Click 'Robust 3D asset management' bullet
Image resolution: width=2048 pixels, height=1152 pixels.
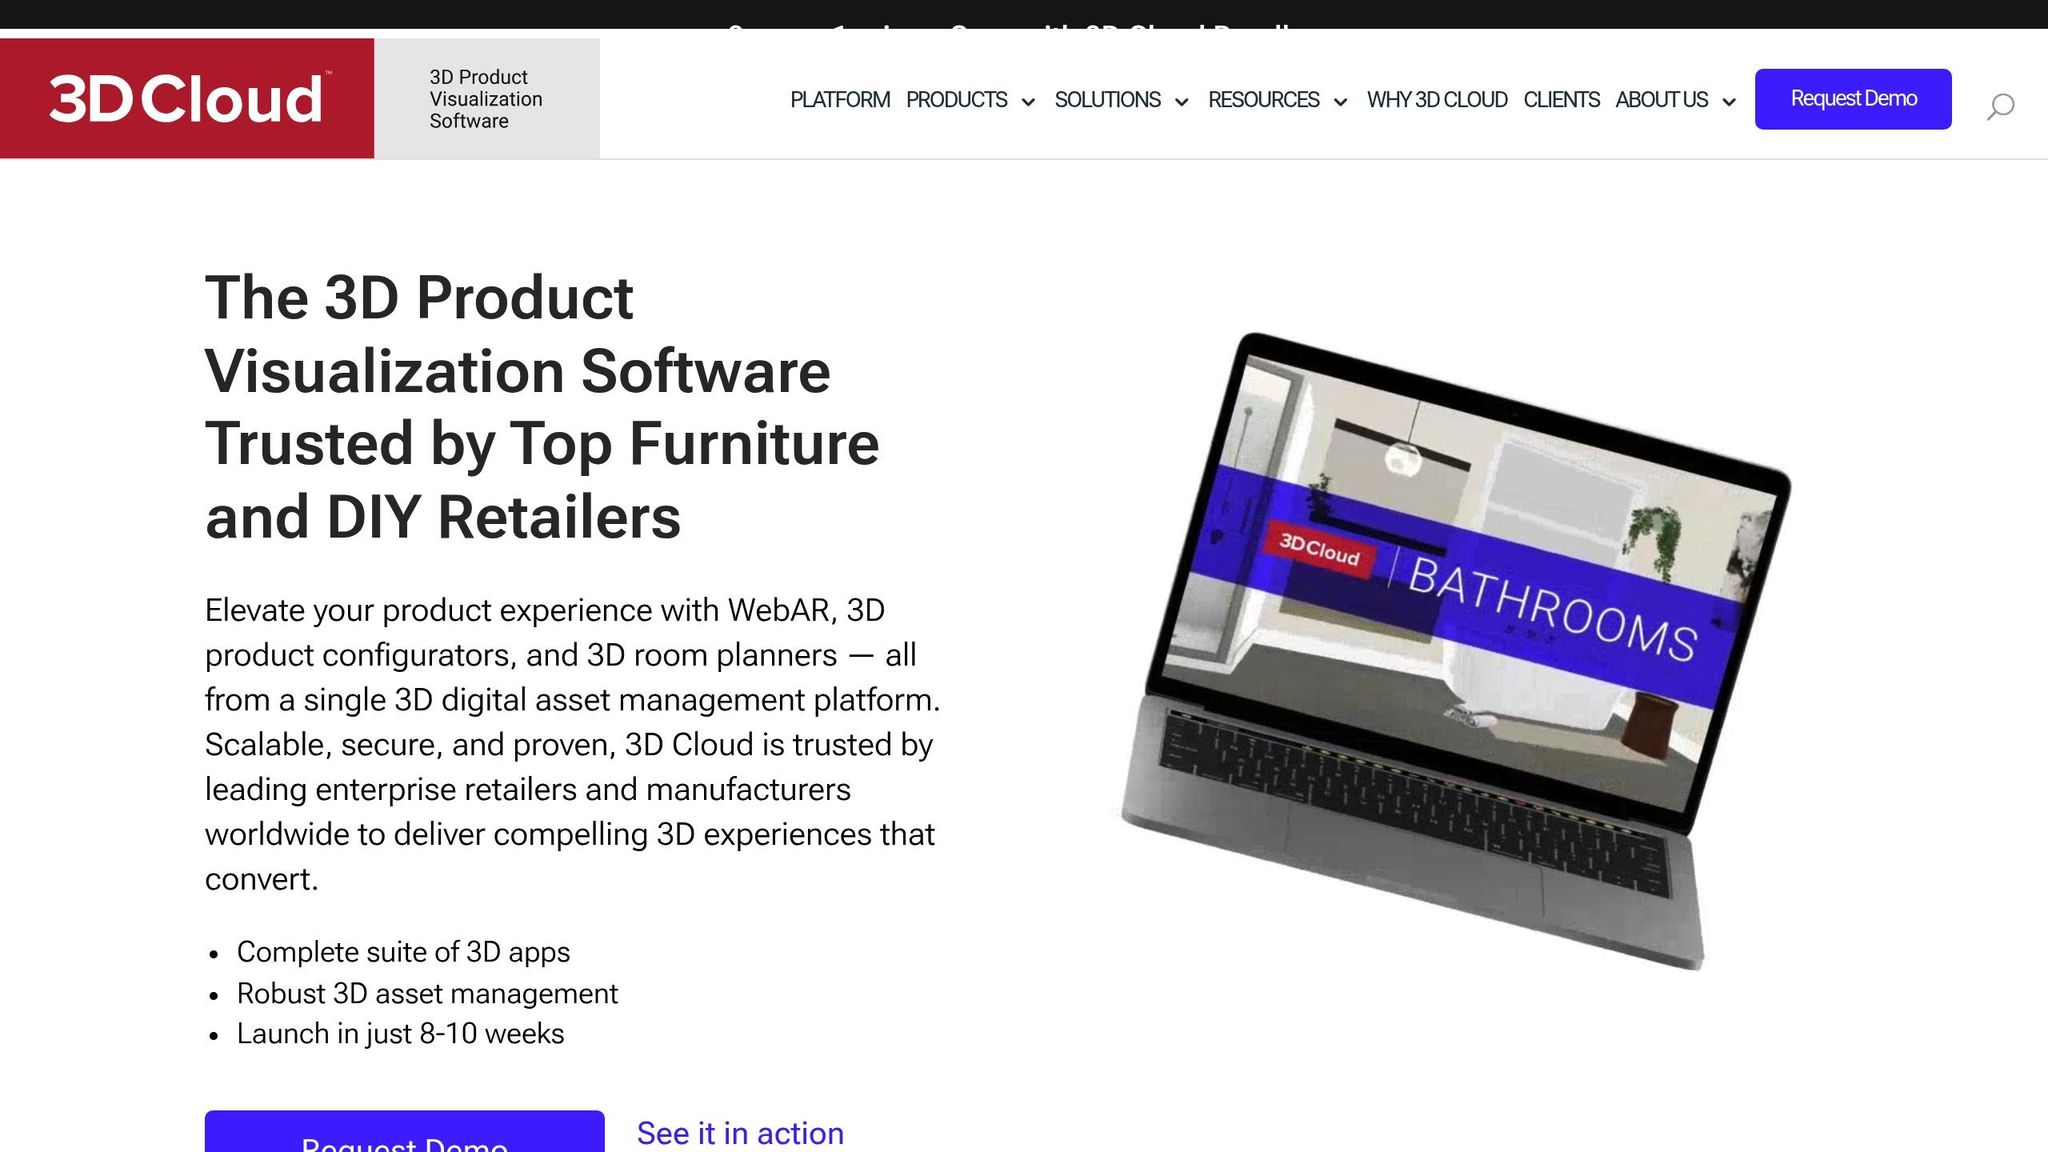point(427,993)
